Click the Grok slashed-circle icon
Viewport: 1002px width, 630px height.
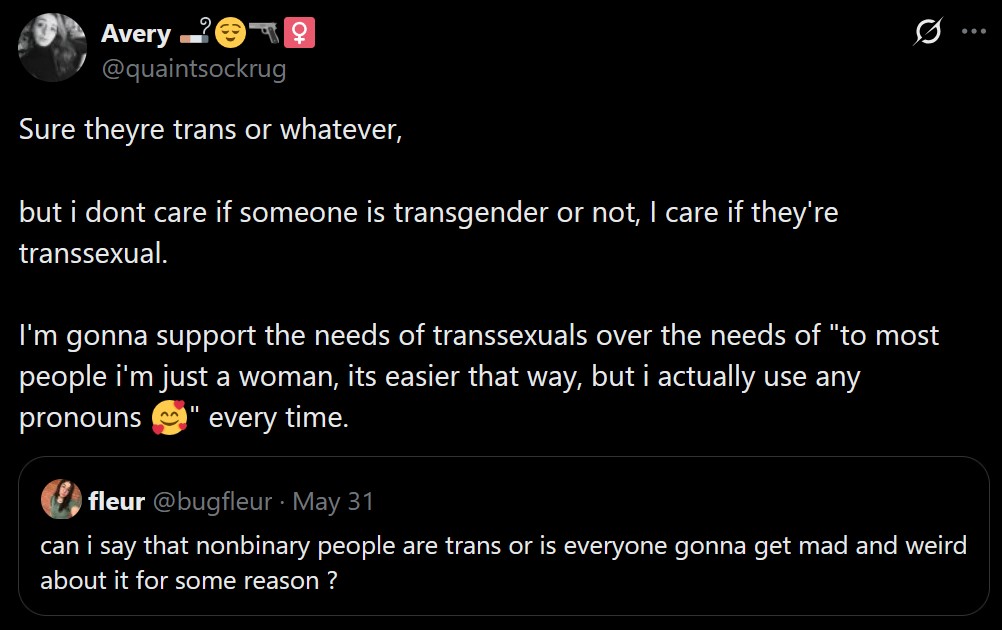[927, 31]
